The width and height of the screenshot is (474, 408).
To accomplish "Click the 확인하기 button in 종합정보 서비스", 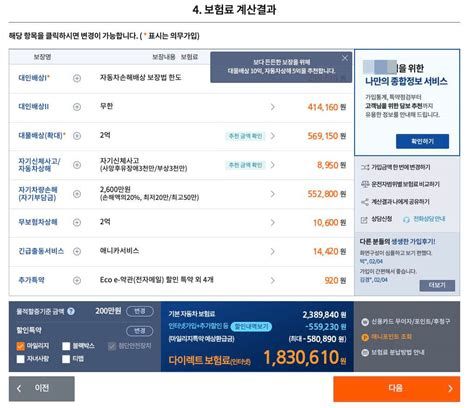I will pos(422,142).
